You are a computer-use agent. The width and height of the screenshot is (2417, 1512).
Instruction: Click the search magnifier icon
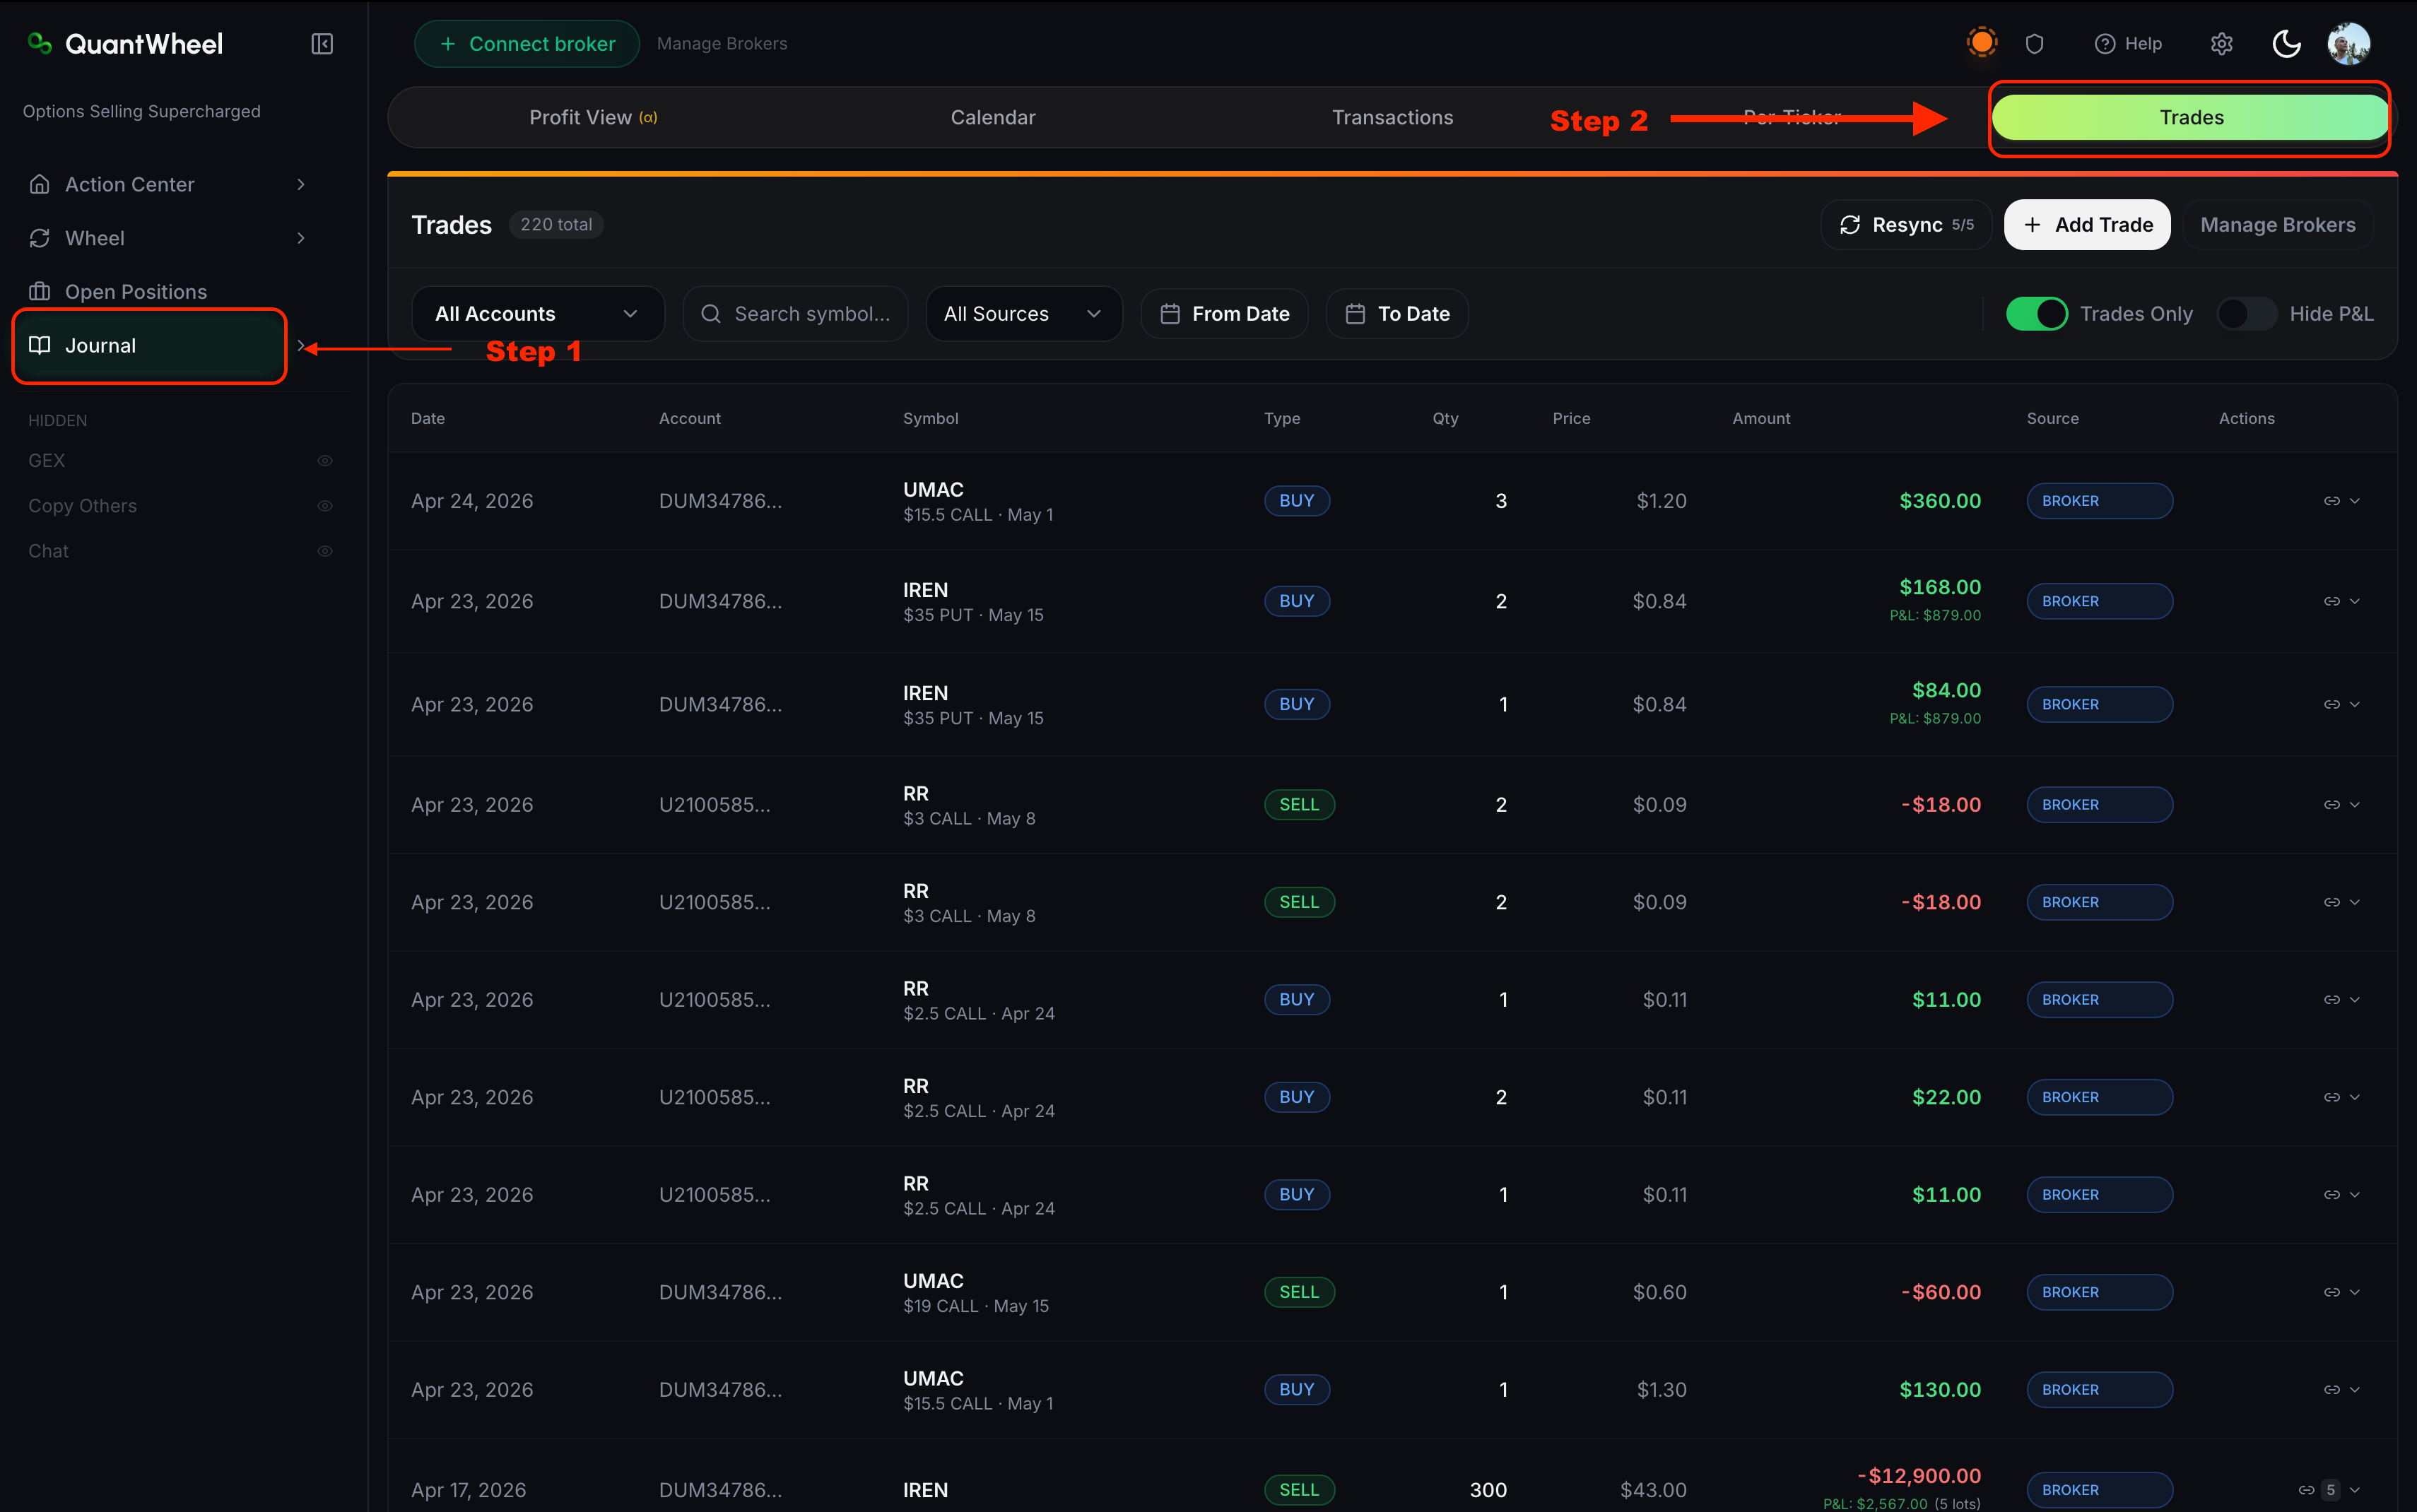pyautogui.click(x=711, y=314)
